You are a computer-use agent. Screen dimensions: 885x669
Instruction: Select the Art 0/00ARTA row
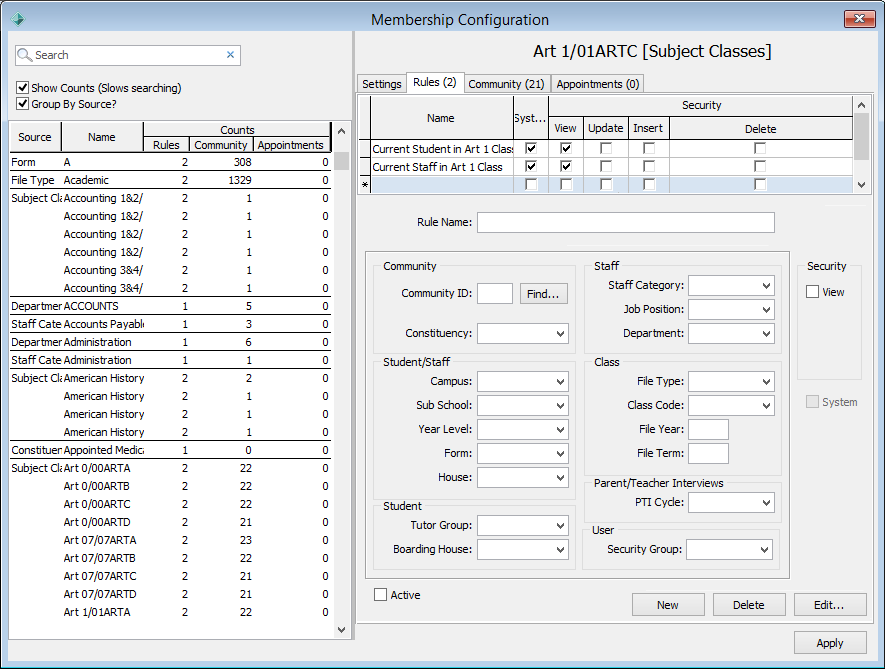(170, 468)
